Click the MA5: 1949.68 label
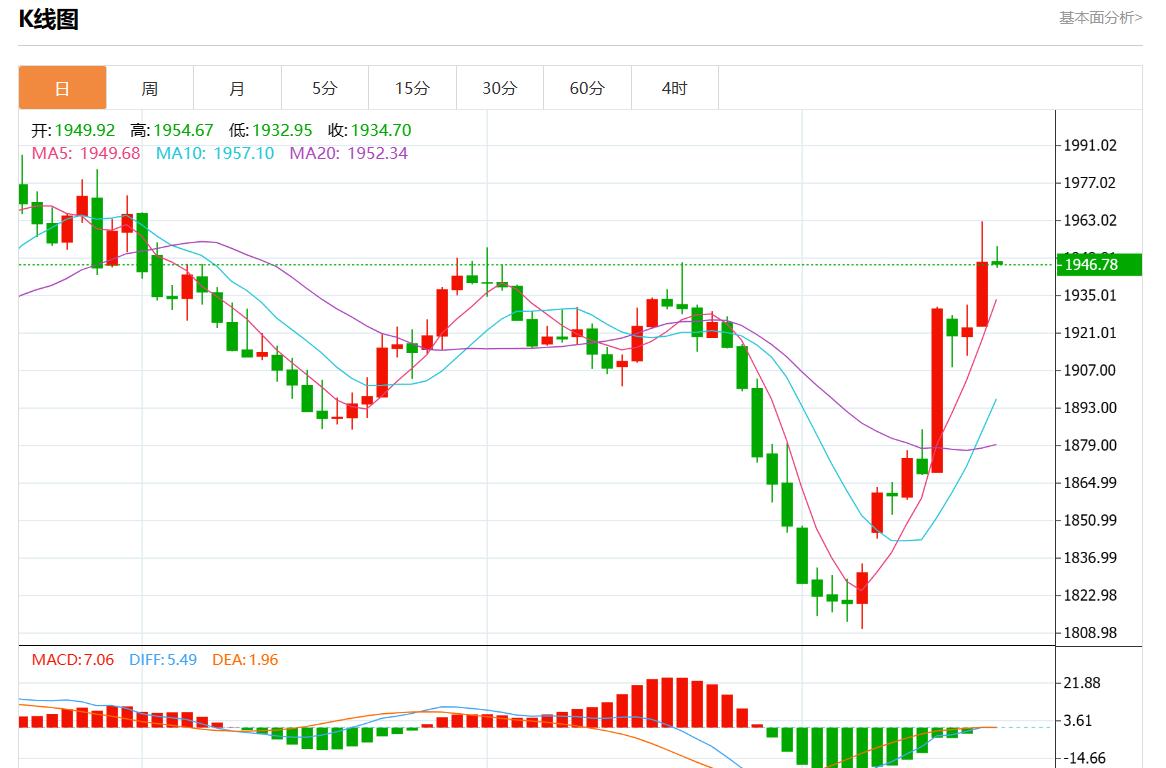1166x768 pixels. [x=86, y=153]
